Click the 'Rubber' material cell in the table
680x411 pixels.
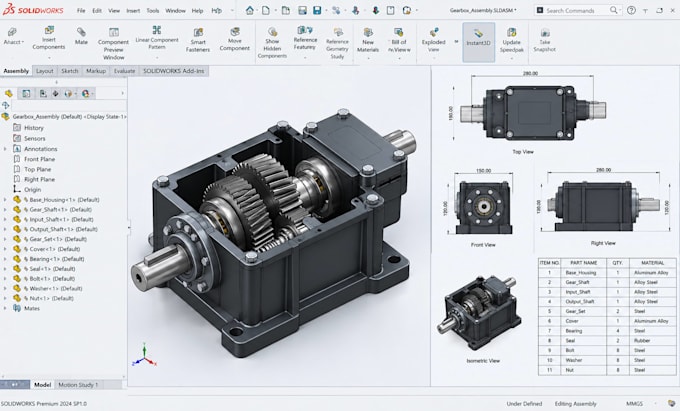[652, 341]
